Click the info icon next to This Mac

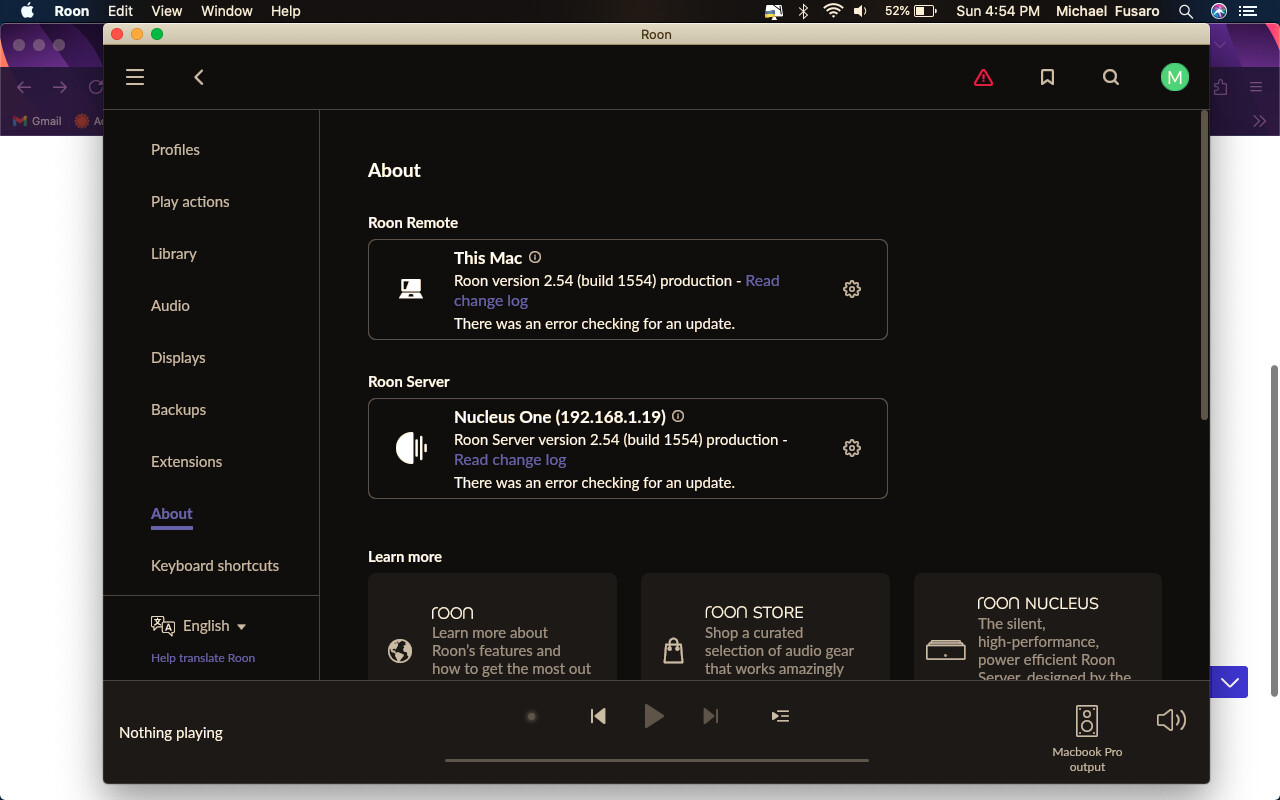pos(534,257)
